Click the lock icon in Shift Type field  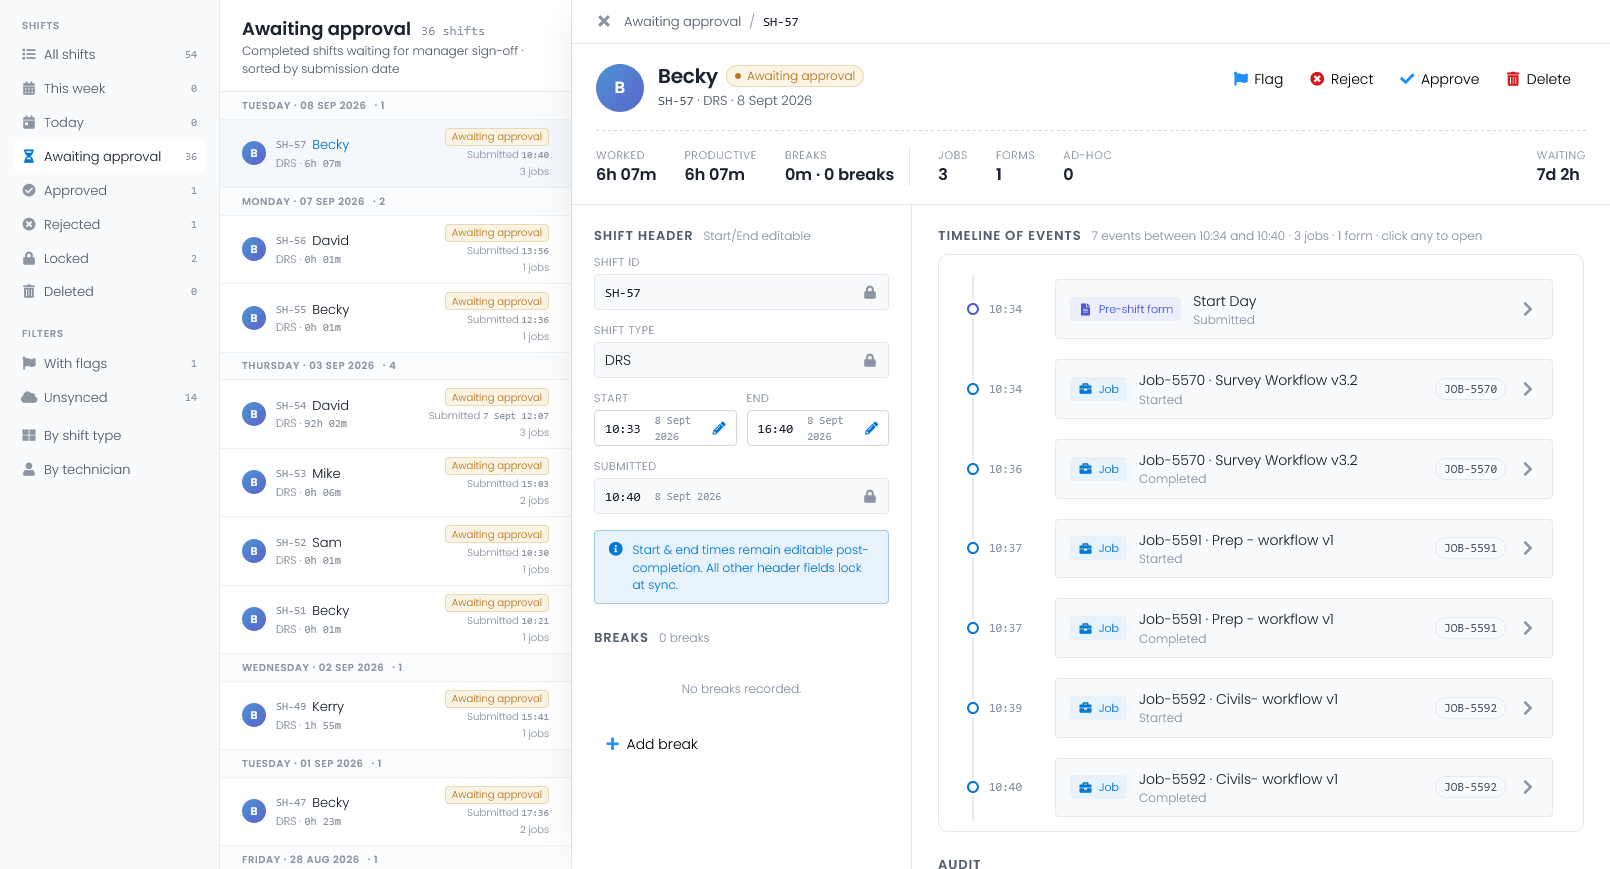pos(870,360)
